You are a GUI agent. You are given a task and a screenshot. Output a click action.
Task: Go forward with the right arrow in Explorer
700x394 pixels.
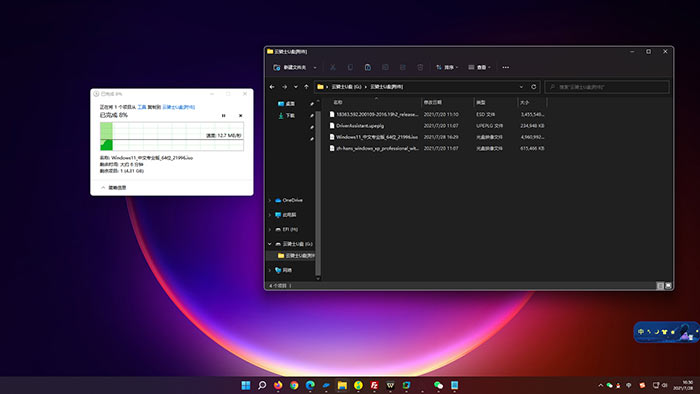click(x=284, y=87)
